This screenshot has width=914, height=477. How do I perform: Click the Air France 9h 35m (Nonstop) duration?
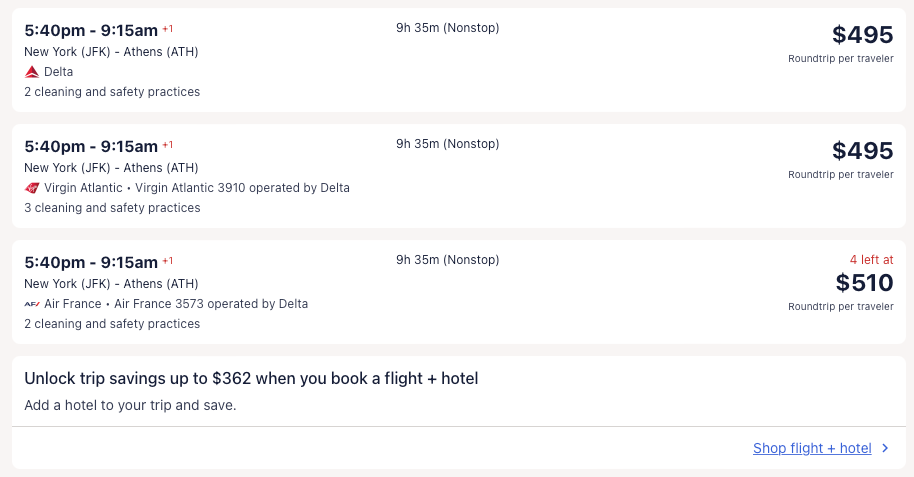coord(447,260)
